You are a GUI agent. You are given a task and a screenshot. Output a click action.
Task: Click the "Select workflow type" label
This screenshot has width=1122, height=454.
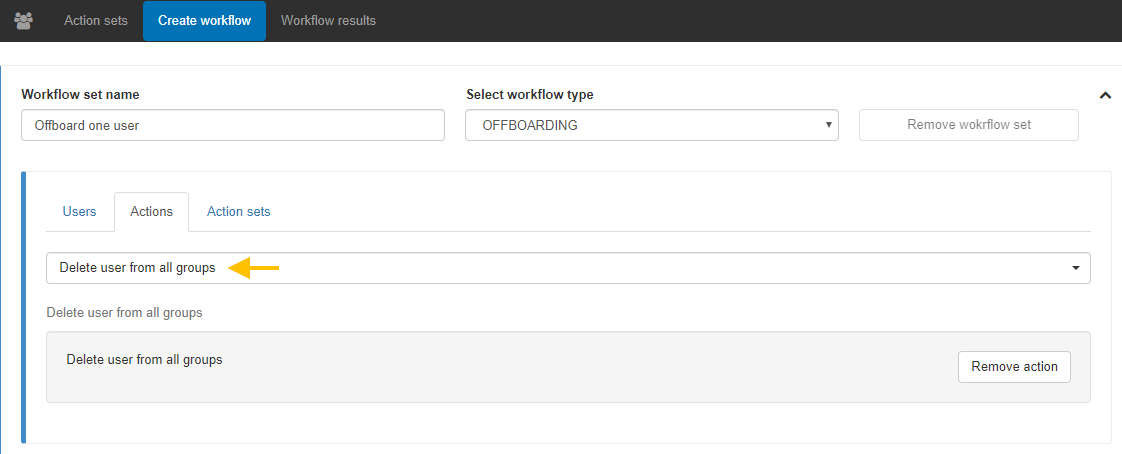pos(529,95)
